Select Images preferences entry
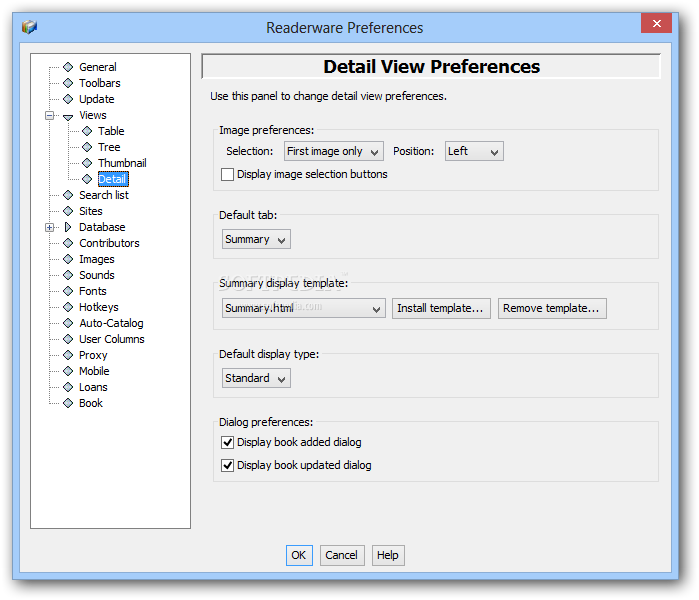Viewport: 699px width, 600px height. (97, 259)
